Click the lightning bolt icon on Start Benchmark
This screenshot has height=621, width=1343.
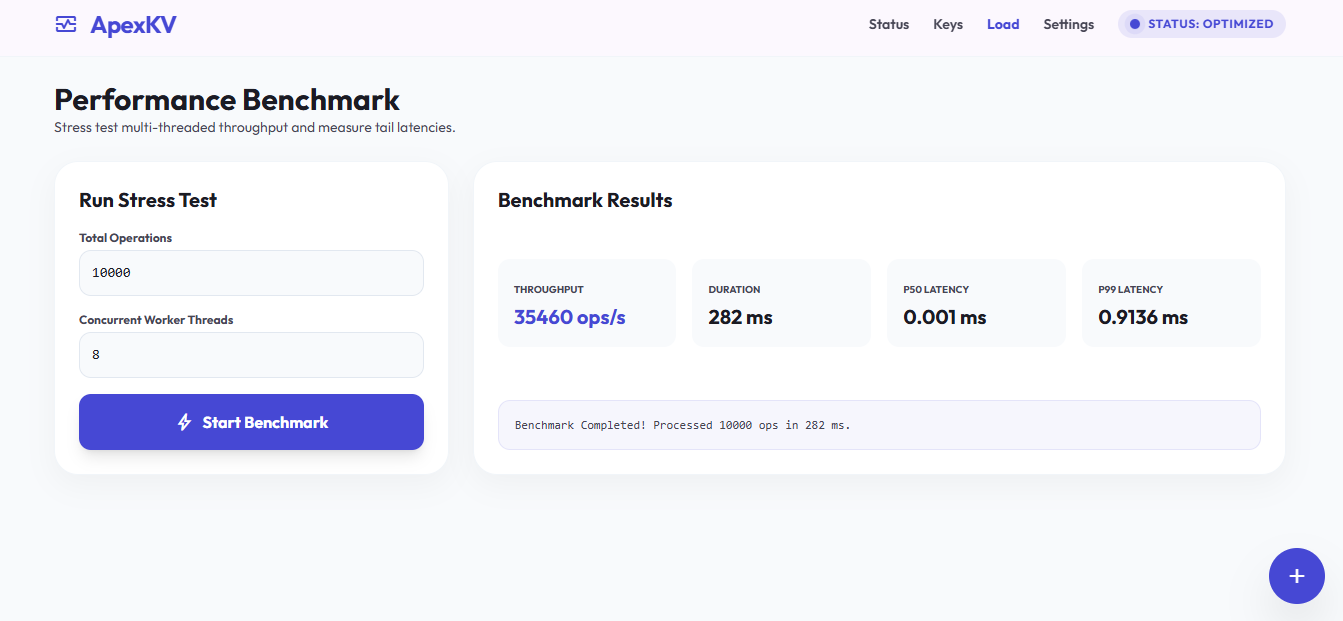[x=184, y=422]
